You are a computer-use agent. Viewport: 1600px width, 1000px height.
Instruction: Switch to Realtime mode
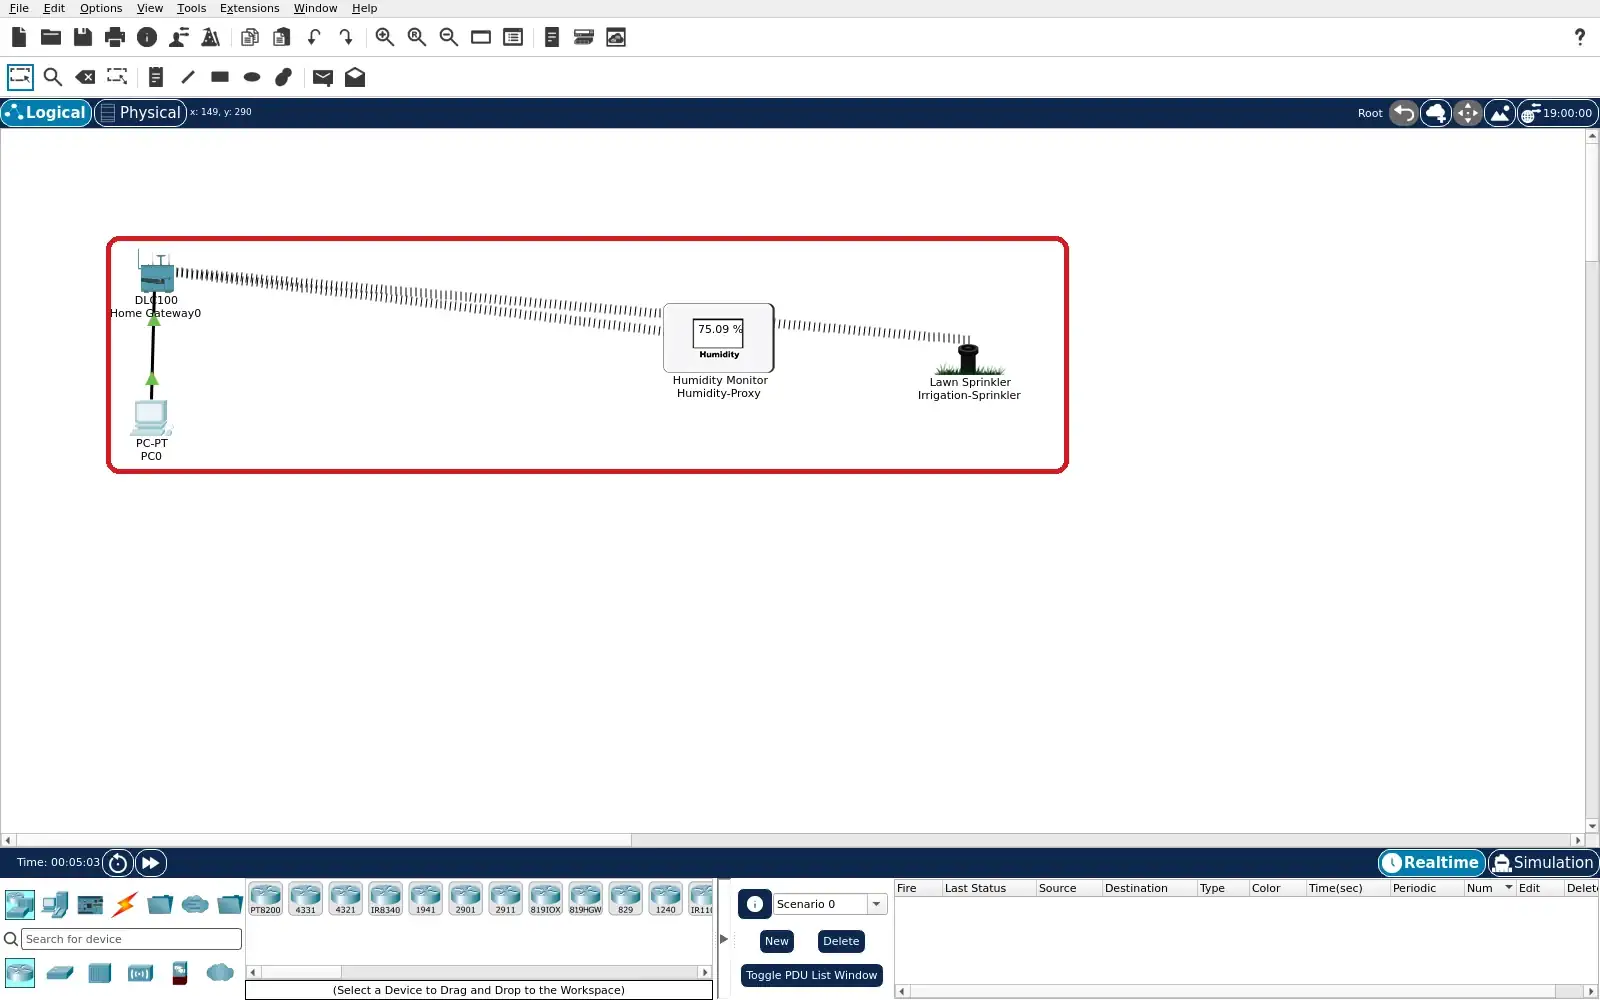click(x=1431, y=863)
